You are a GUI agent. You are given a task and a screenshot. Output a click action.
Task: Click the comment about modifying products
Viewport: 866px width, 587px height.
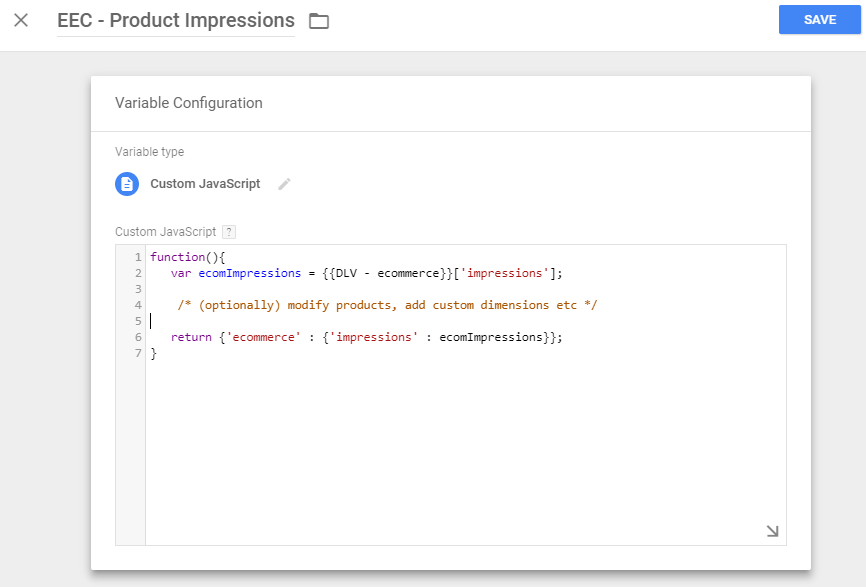click(x=387, y=305)
